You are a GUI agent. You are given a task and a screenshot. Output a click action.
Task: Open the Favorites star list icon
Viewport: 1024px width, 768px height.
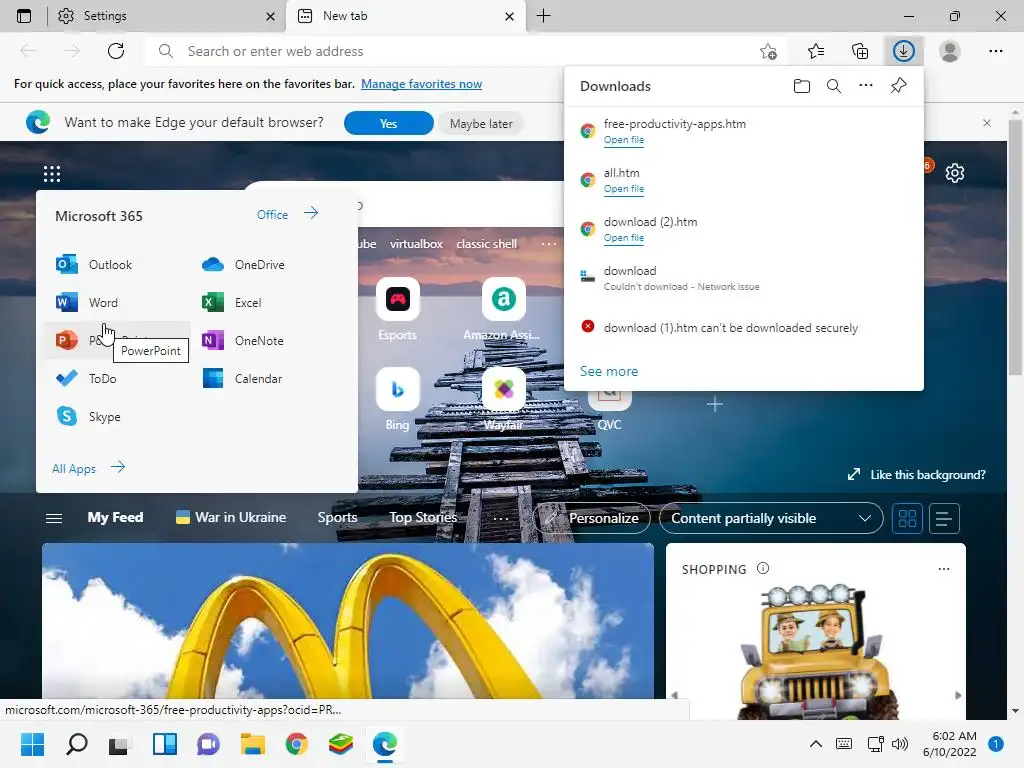pyautogui.click(x=816, y=51)
